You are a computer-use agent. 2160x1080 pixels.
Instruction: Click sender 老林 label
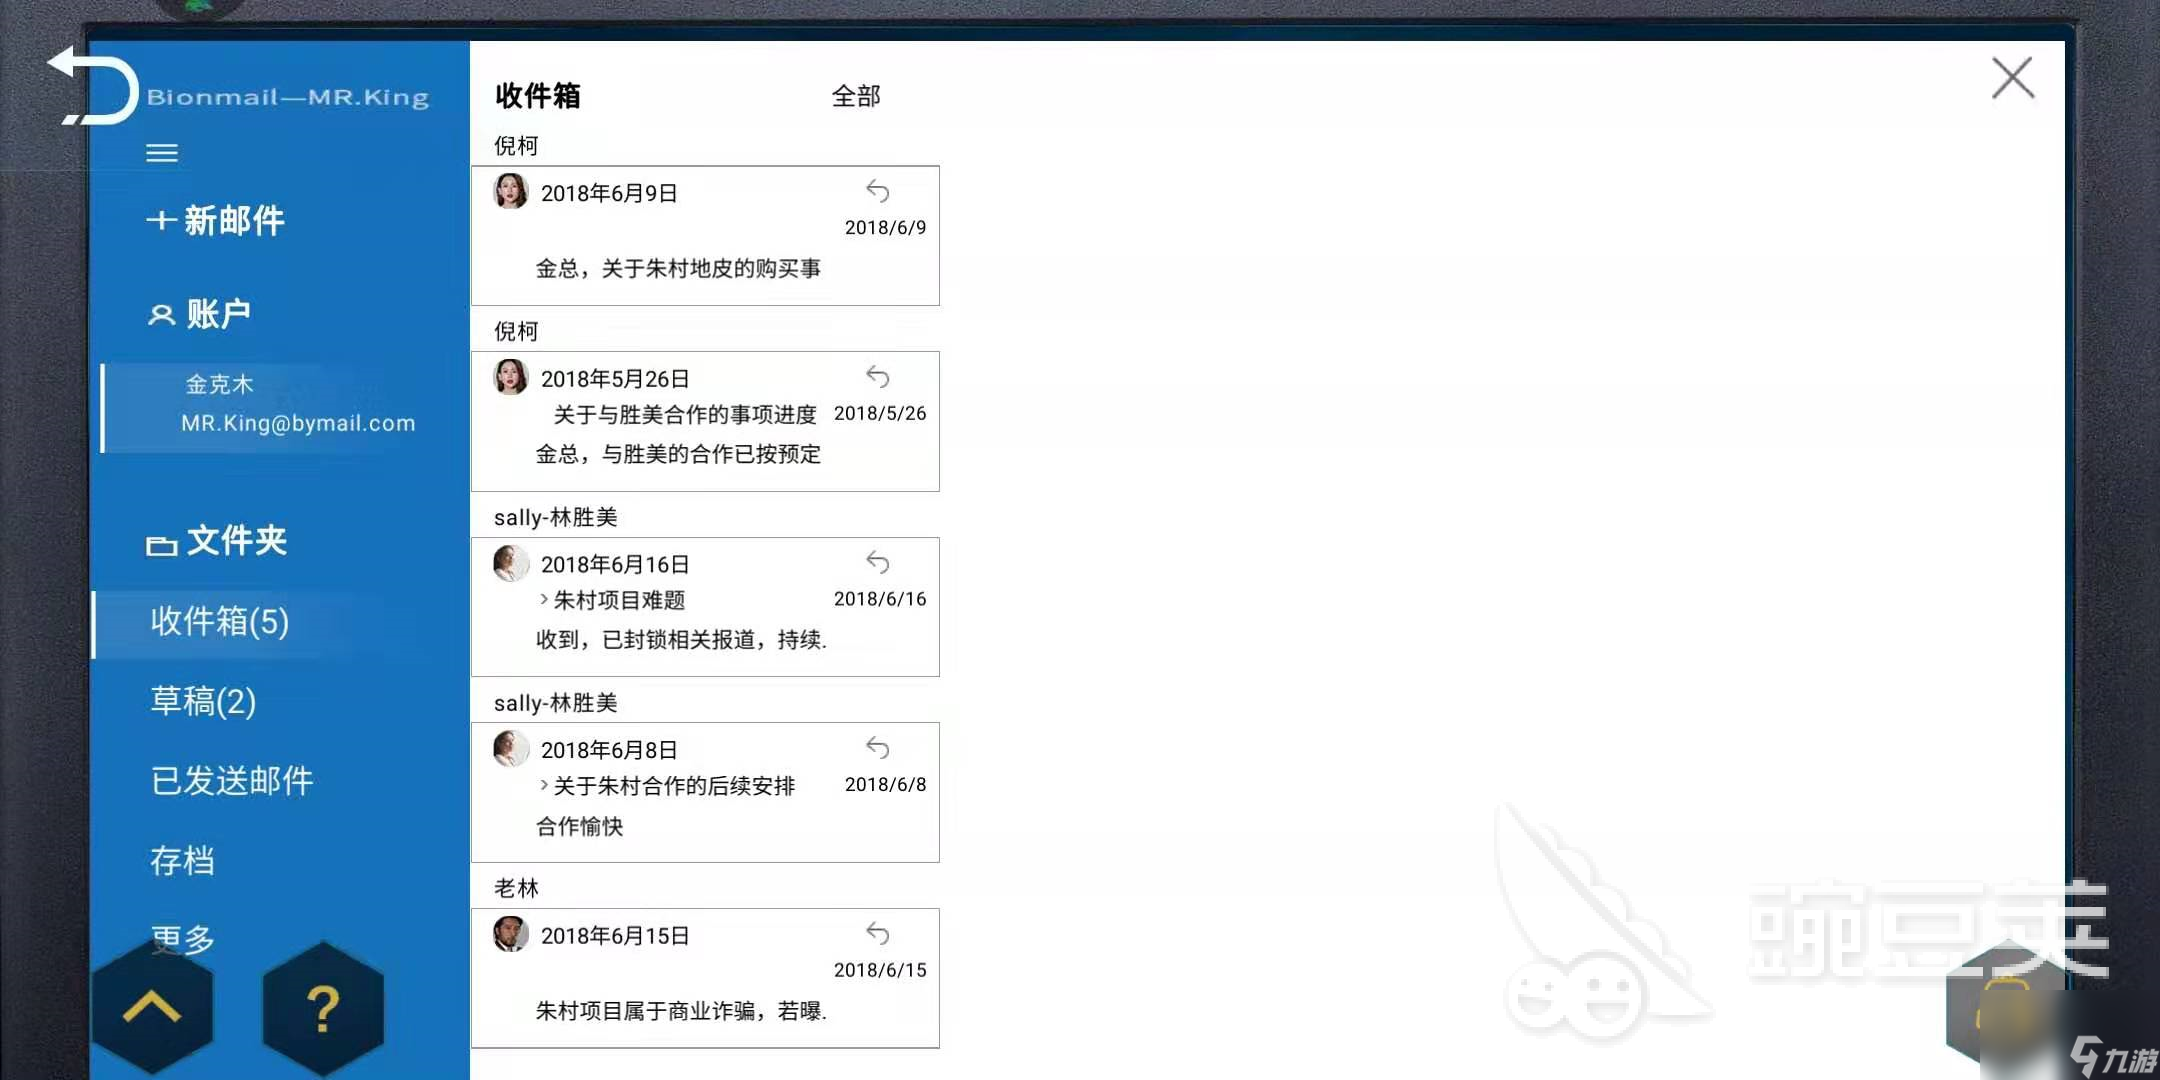tap(516, 888)
